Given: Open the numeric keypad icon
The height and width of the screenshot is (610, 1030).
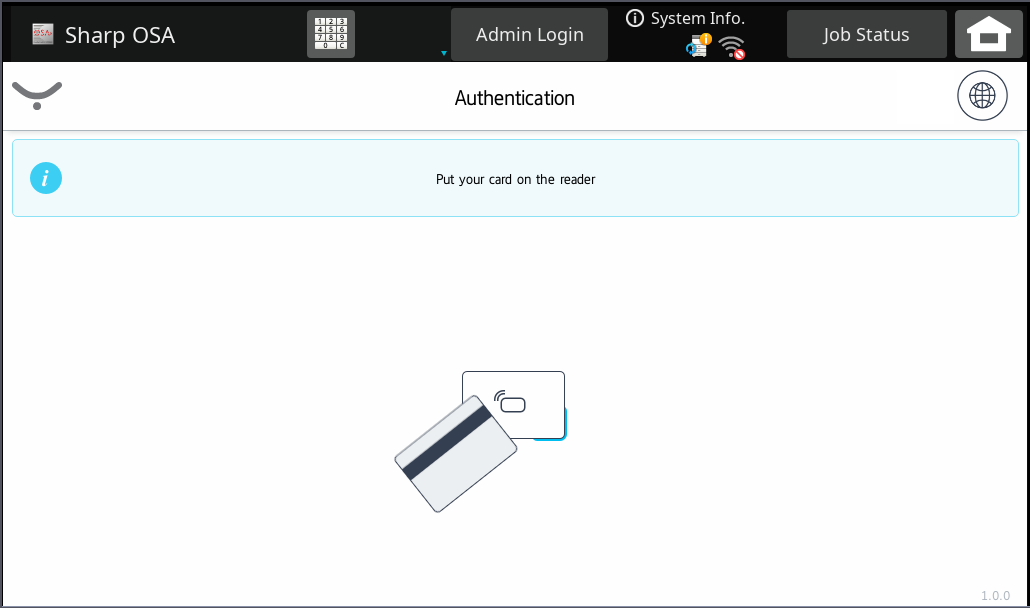Looking at the screenshot, I should 330,34.
